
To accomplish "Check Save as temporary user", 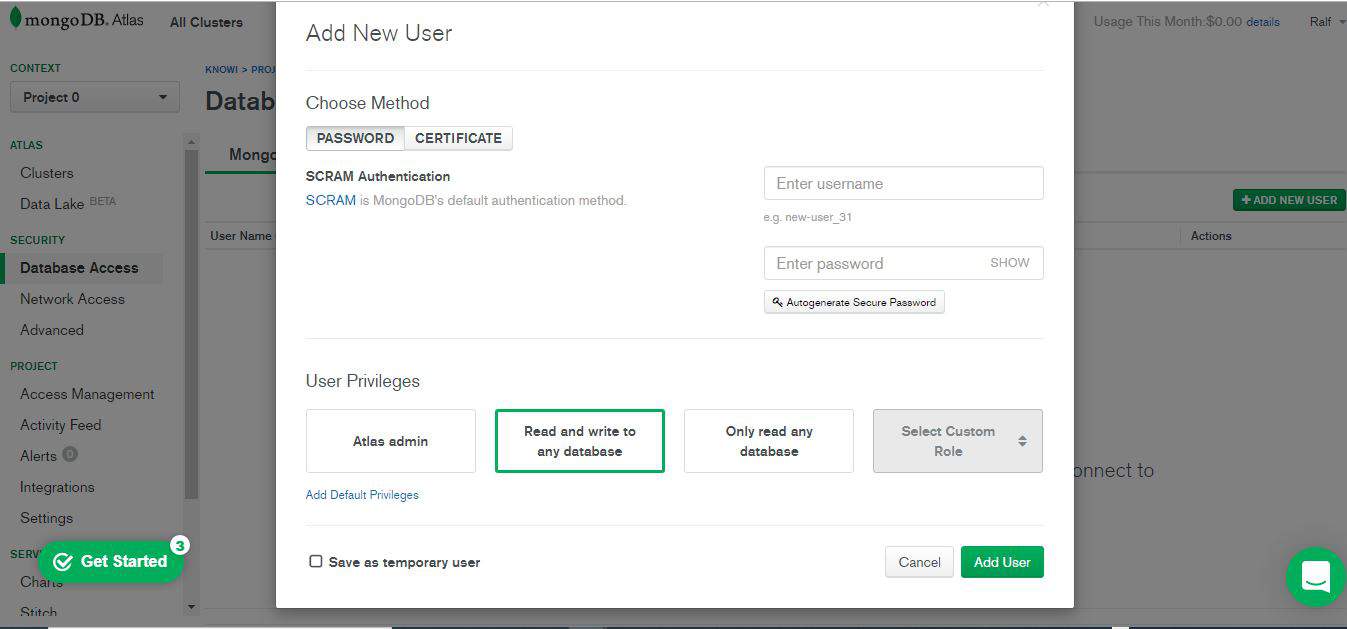I will [x=315, y=561].
